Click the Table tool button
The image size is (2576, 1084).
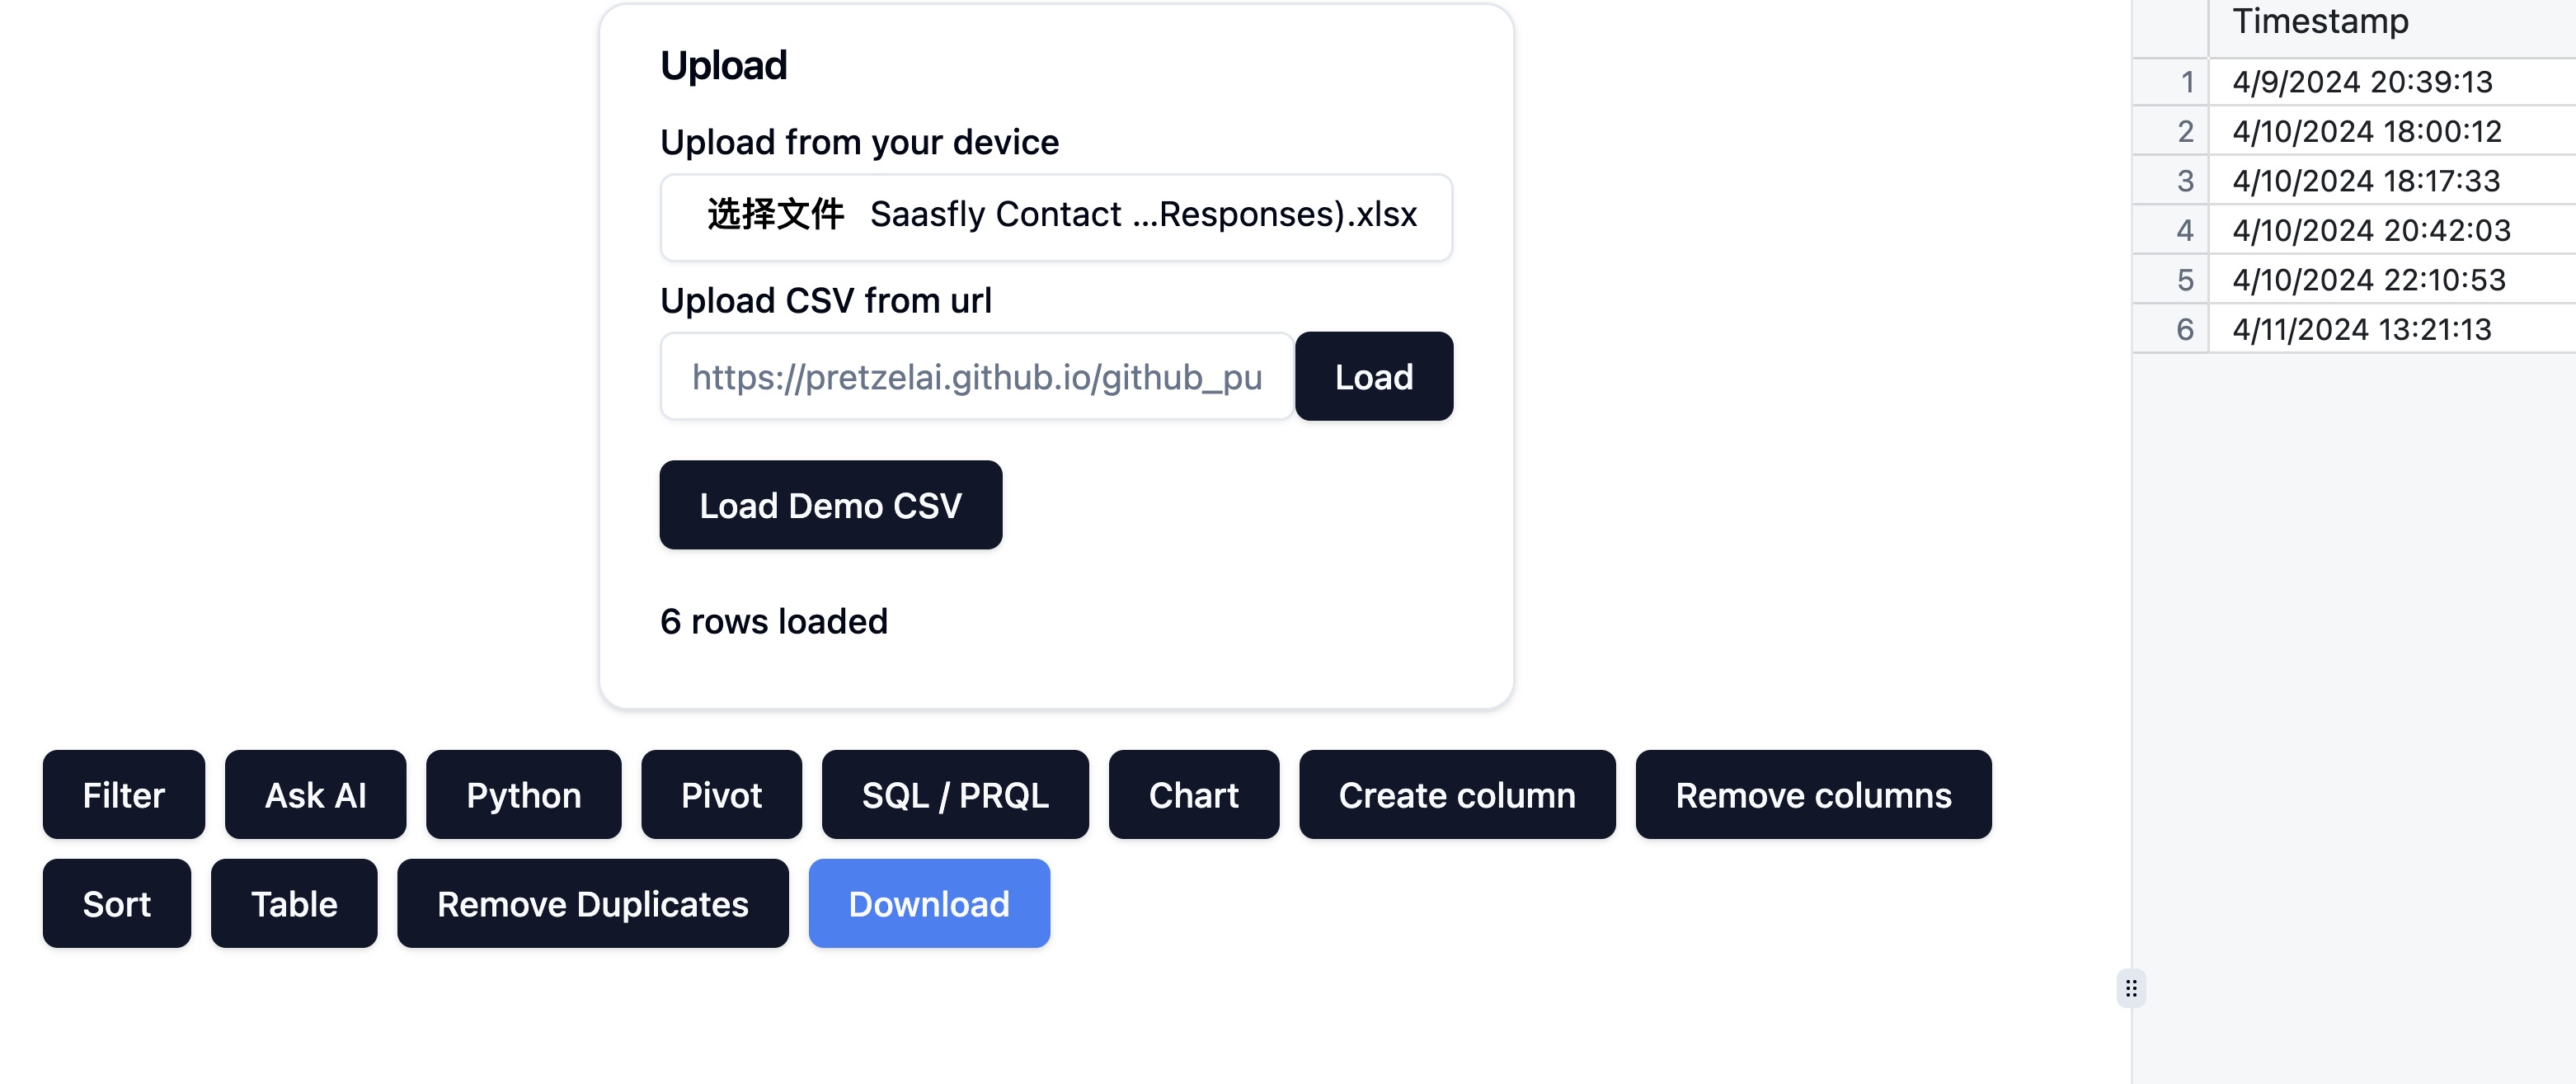294,903
